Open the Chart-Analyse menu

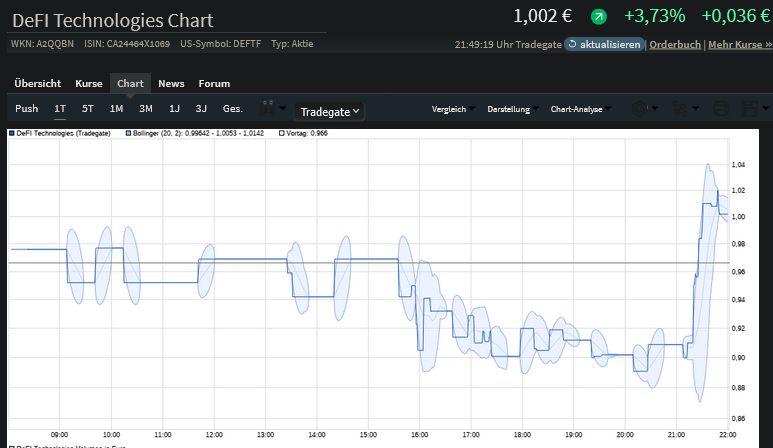click(580, 108)
